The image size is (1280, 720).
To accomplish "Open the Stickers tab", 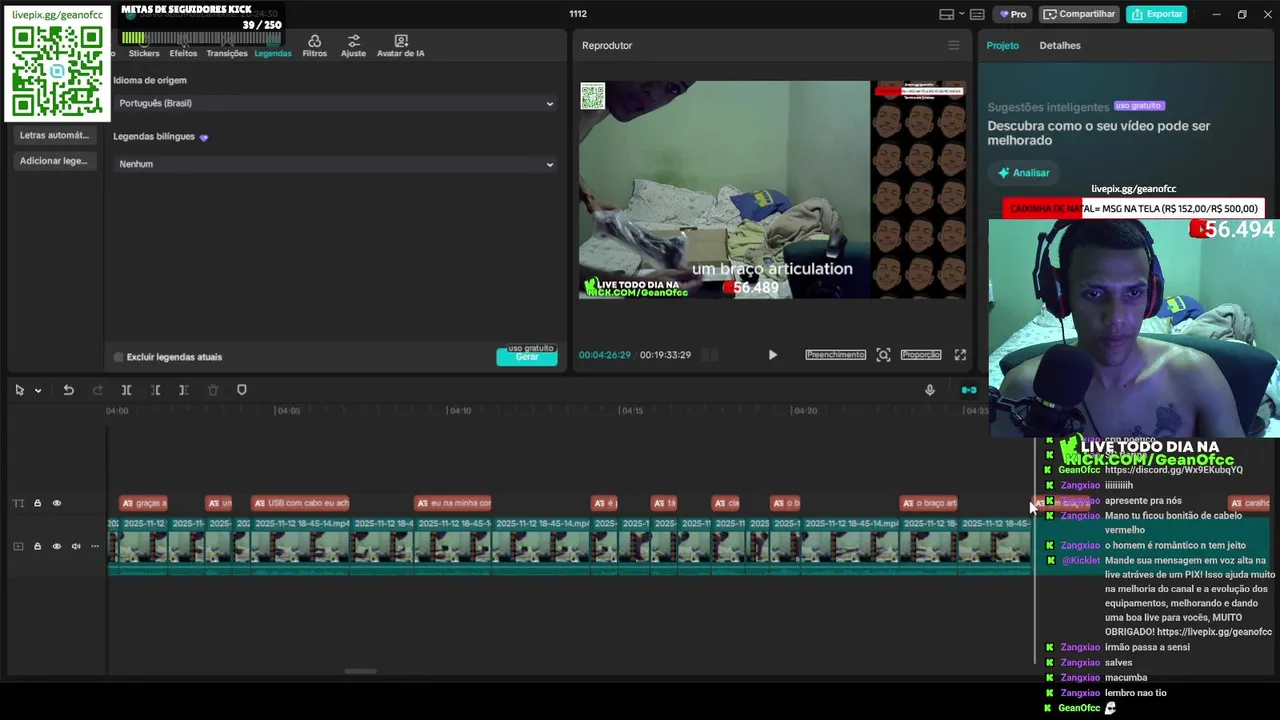I will tap(144, 46).
